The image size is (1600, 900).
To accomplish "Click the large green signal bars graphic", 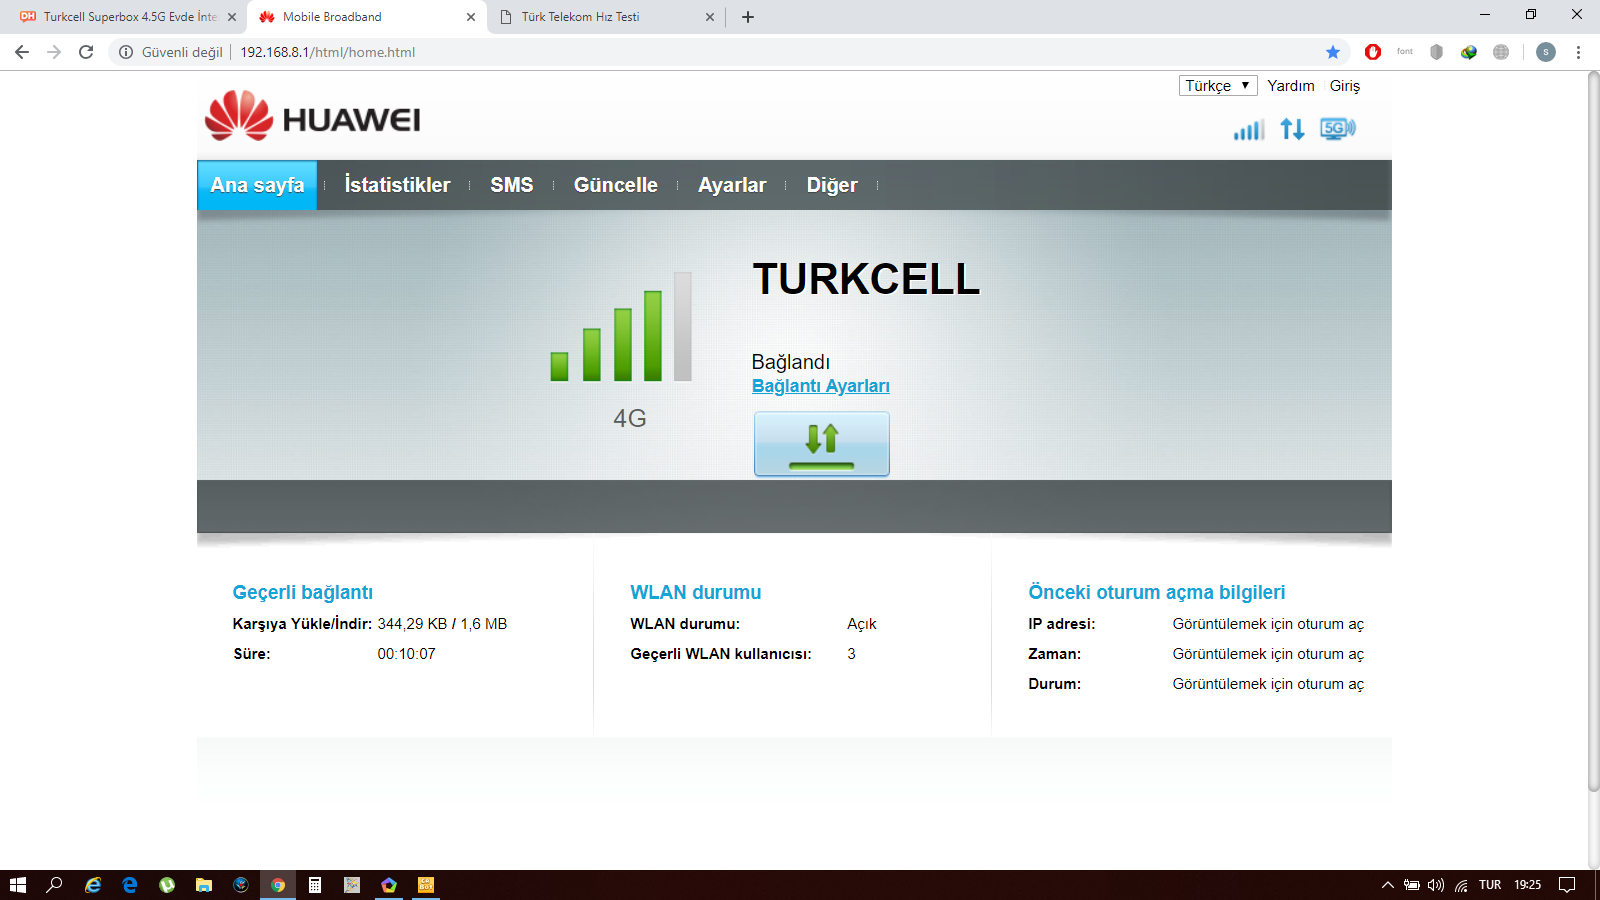I will [621, 326].
